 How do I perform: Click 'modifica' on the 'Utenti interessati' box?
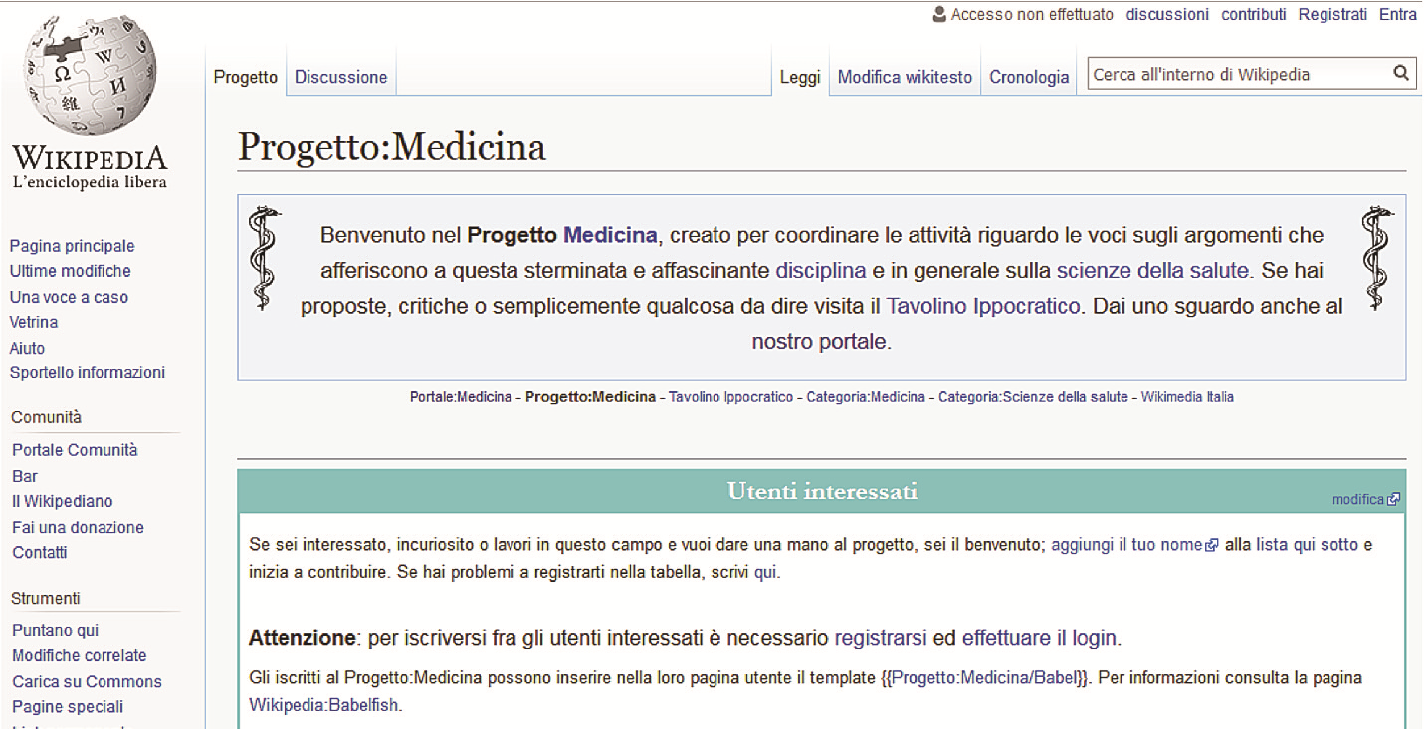pyautogui.click(x=1359, y=498)
